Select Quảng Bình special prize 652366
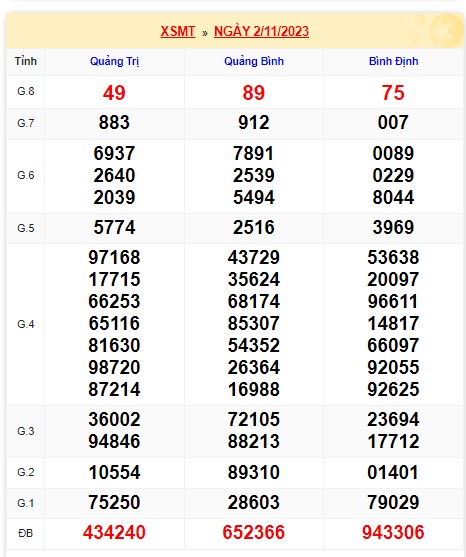The height and width of the screenshot is (557, 466). click(254, 532)
